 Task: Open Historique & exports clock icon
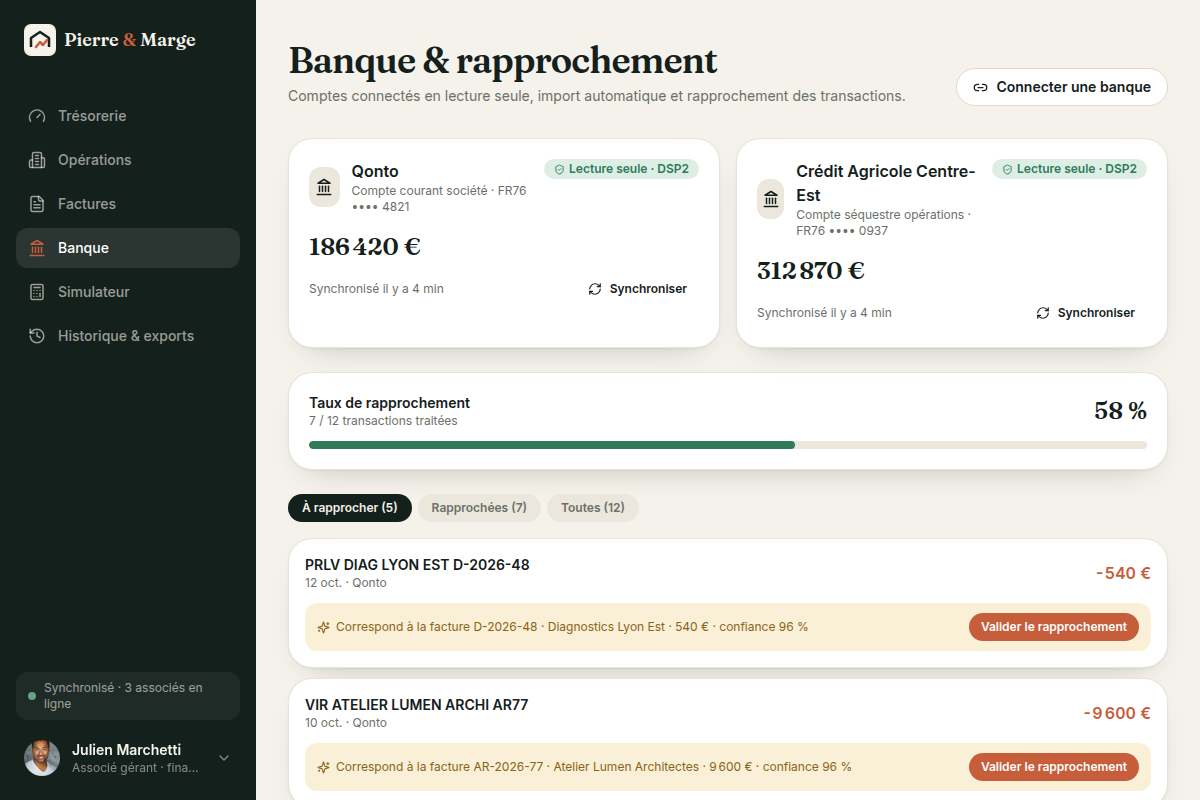[x=37, y=336]
